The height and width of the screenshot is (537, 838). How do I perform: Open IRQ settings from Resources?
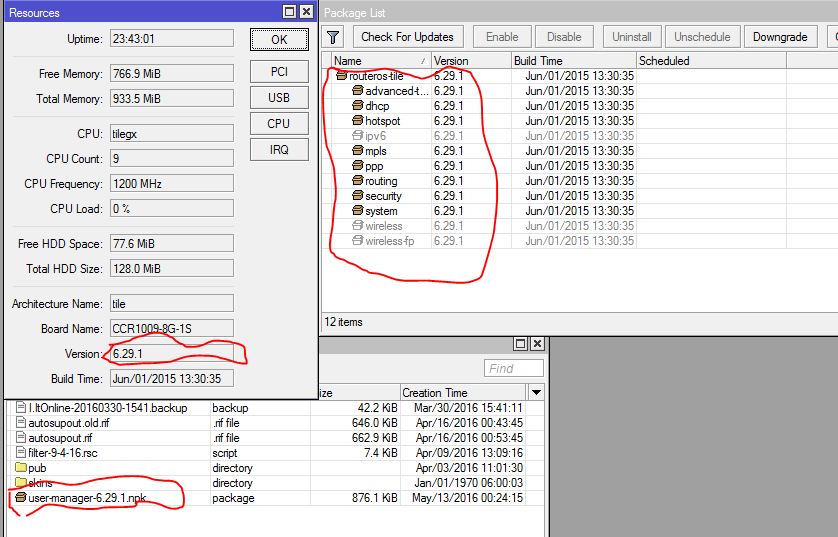click(x=279, y=150)
